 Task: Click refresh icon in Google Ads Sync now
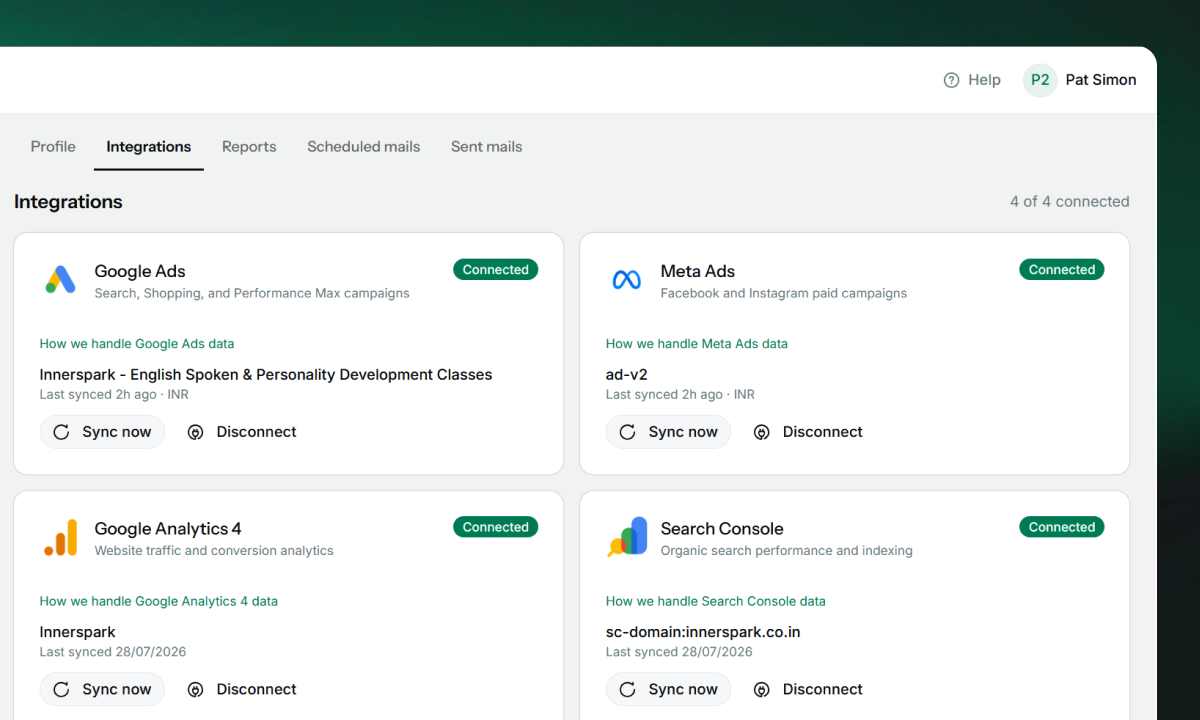(x=61, y=432)
